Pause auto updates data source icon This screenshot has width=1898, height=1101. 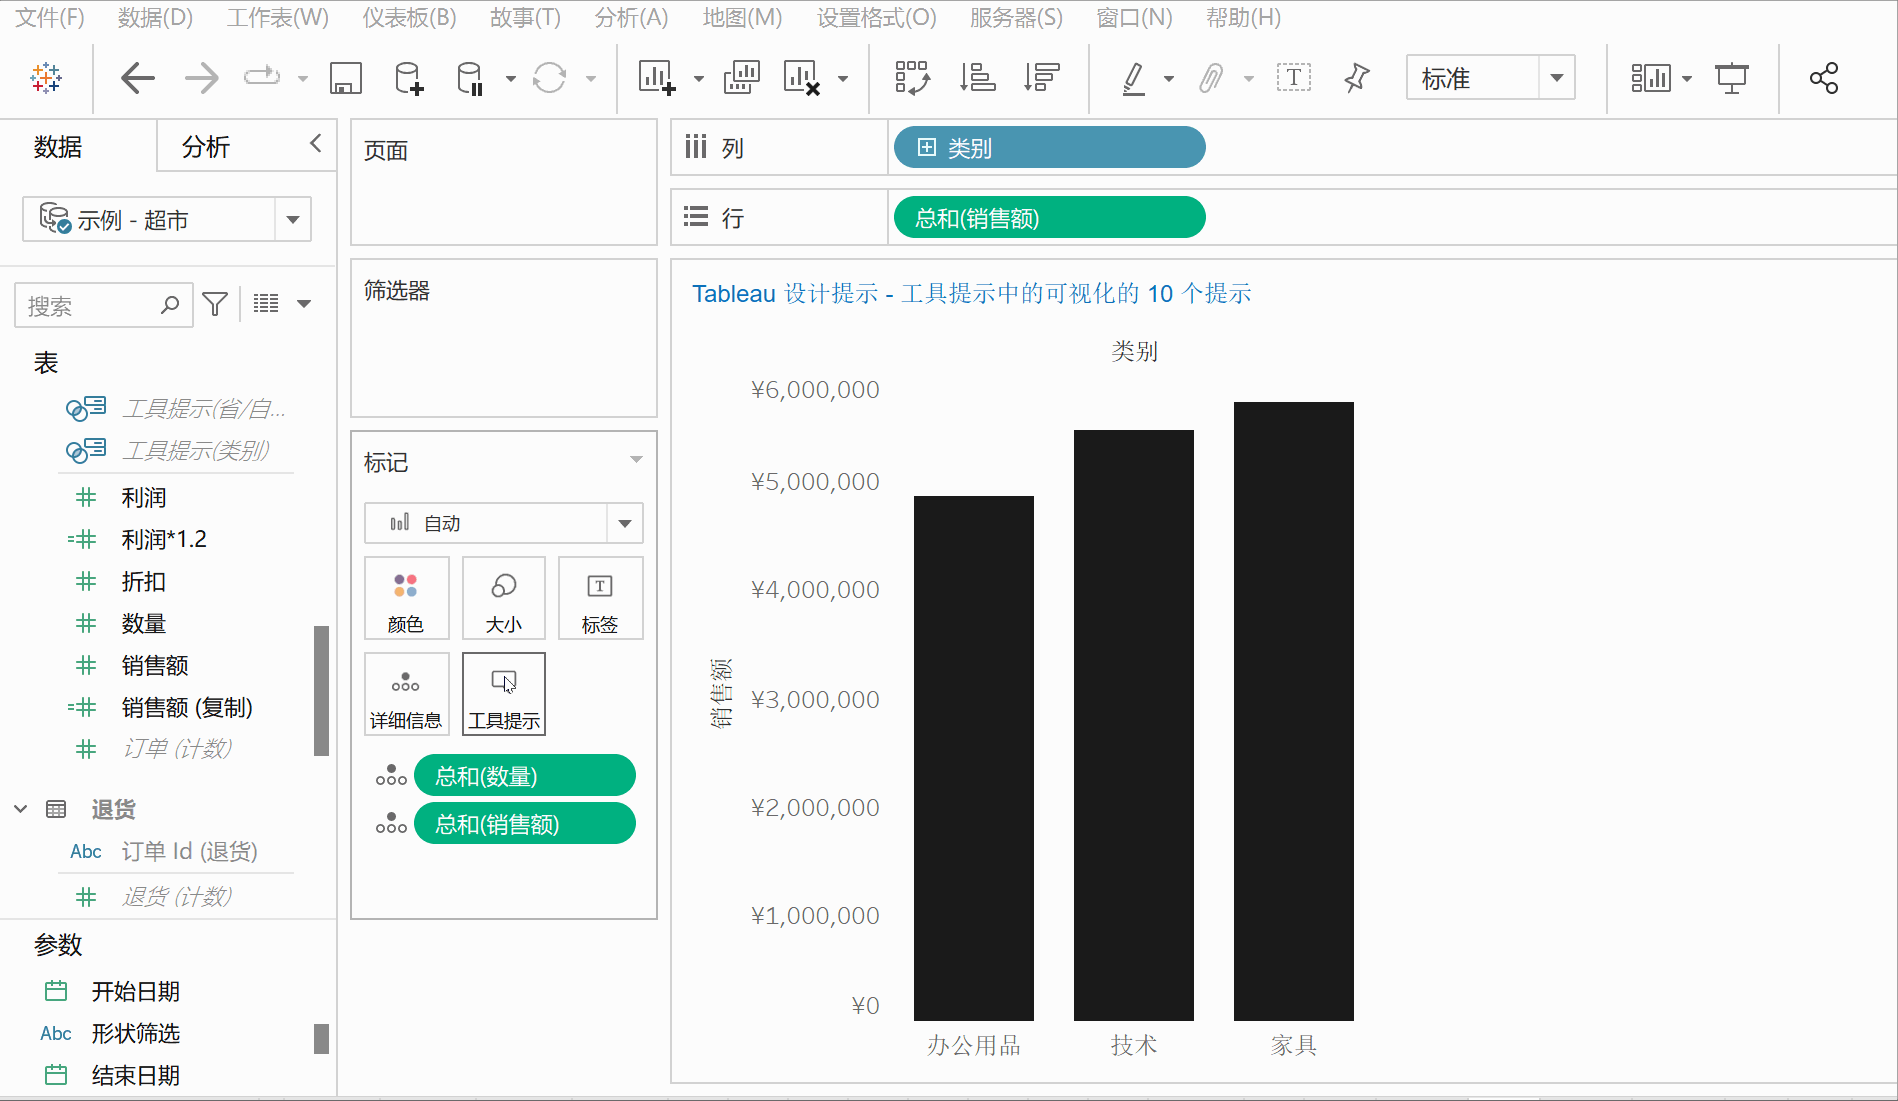470,78
